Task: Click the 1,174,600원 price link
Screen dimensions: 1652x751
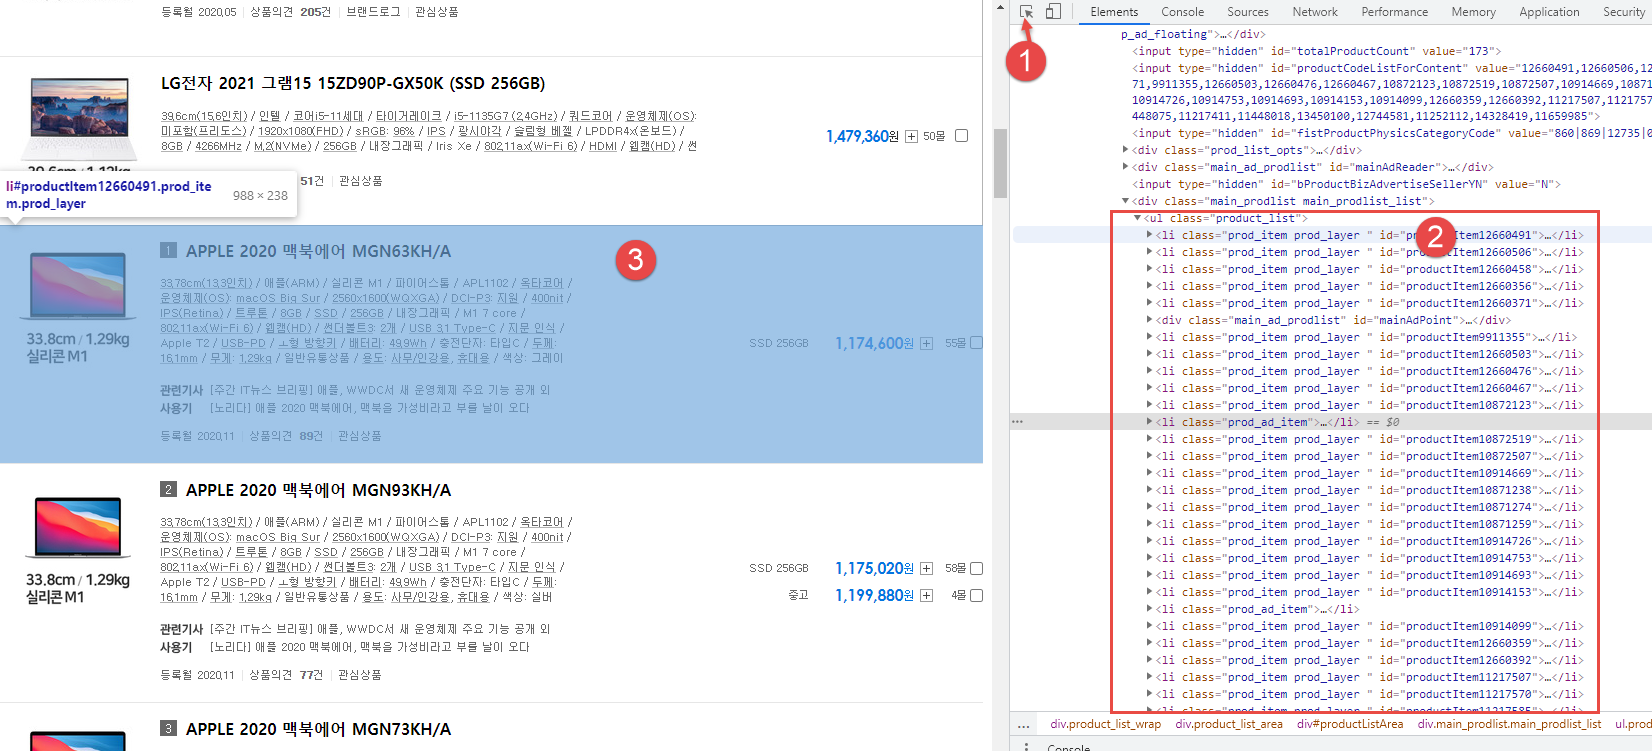Action: pyautogui.click(x=874, y=343)
